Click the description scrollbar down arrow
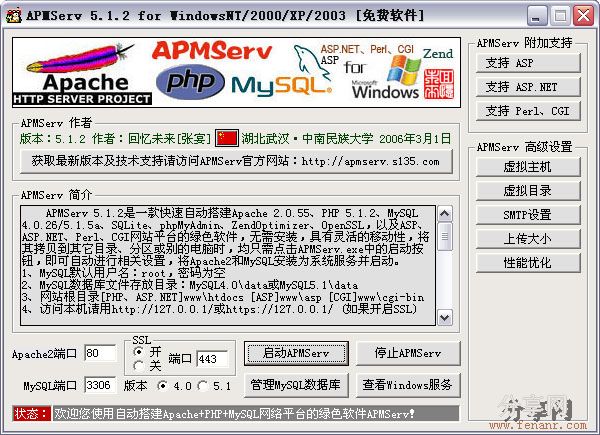The width and height of the screenshot is (600, 435). pos(444,318)
